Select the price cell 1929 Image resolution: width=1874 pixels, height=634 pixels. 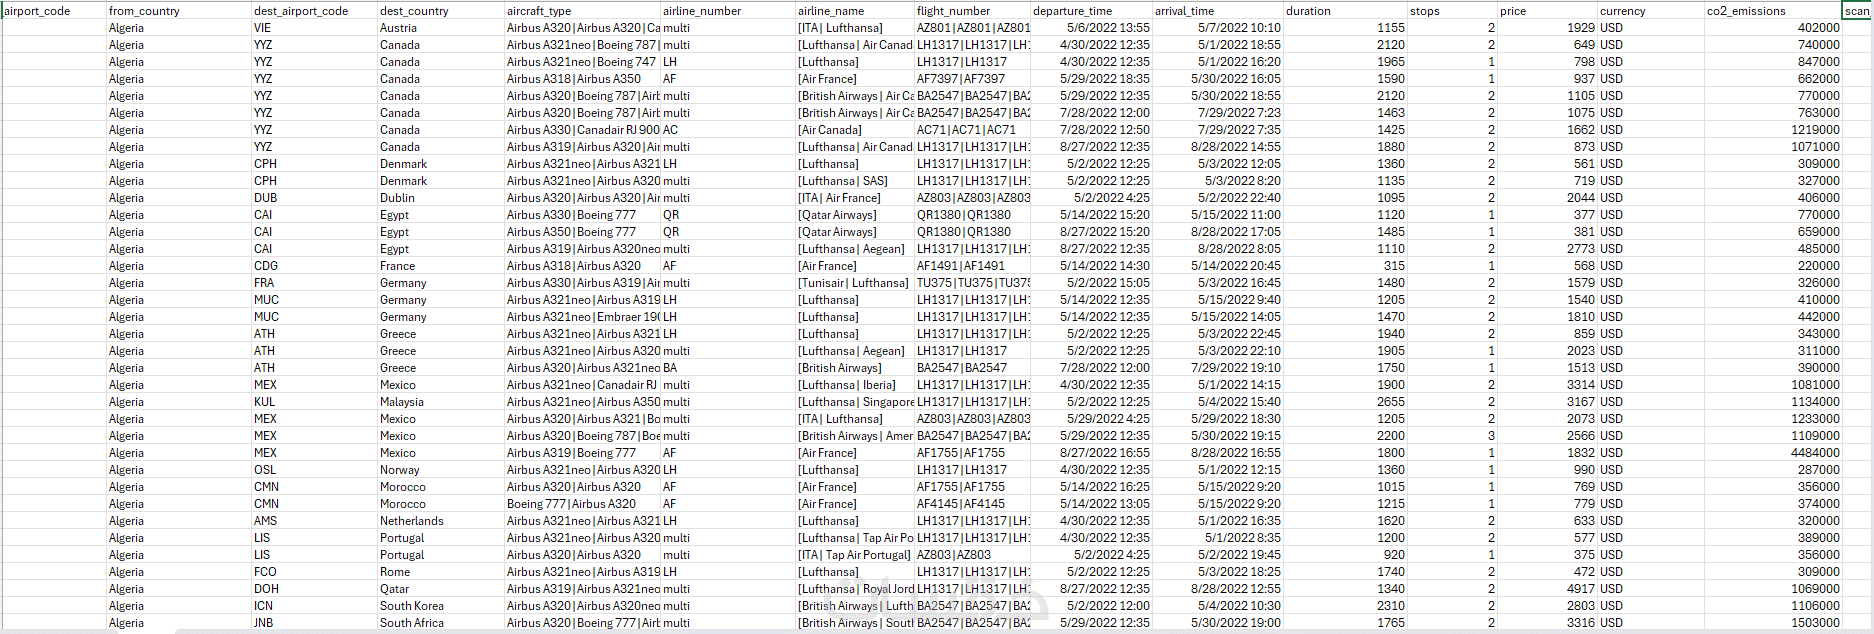[1547, 28]
